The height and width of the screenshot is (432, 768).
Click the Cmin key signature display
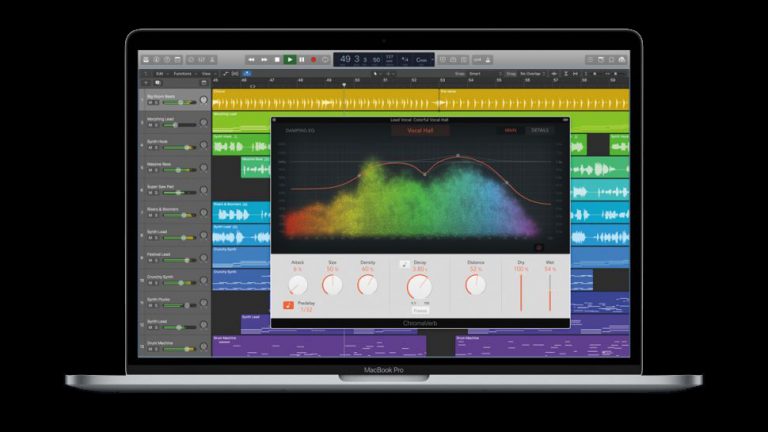421,60
